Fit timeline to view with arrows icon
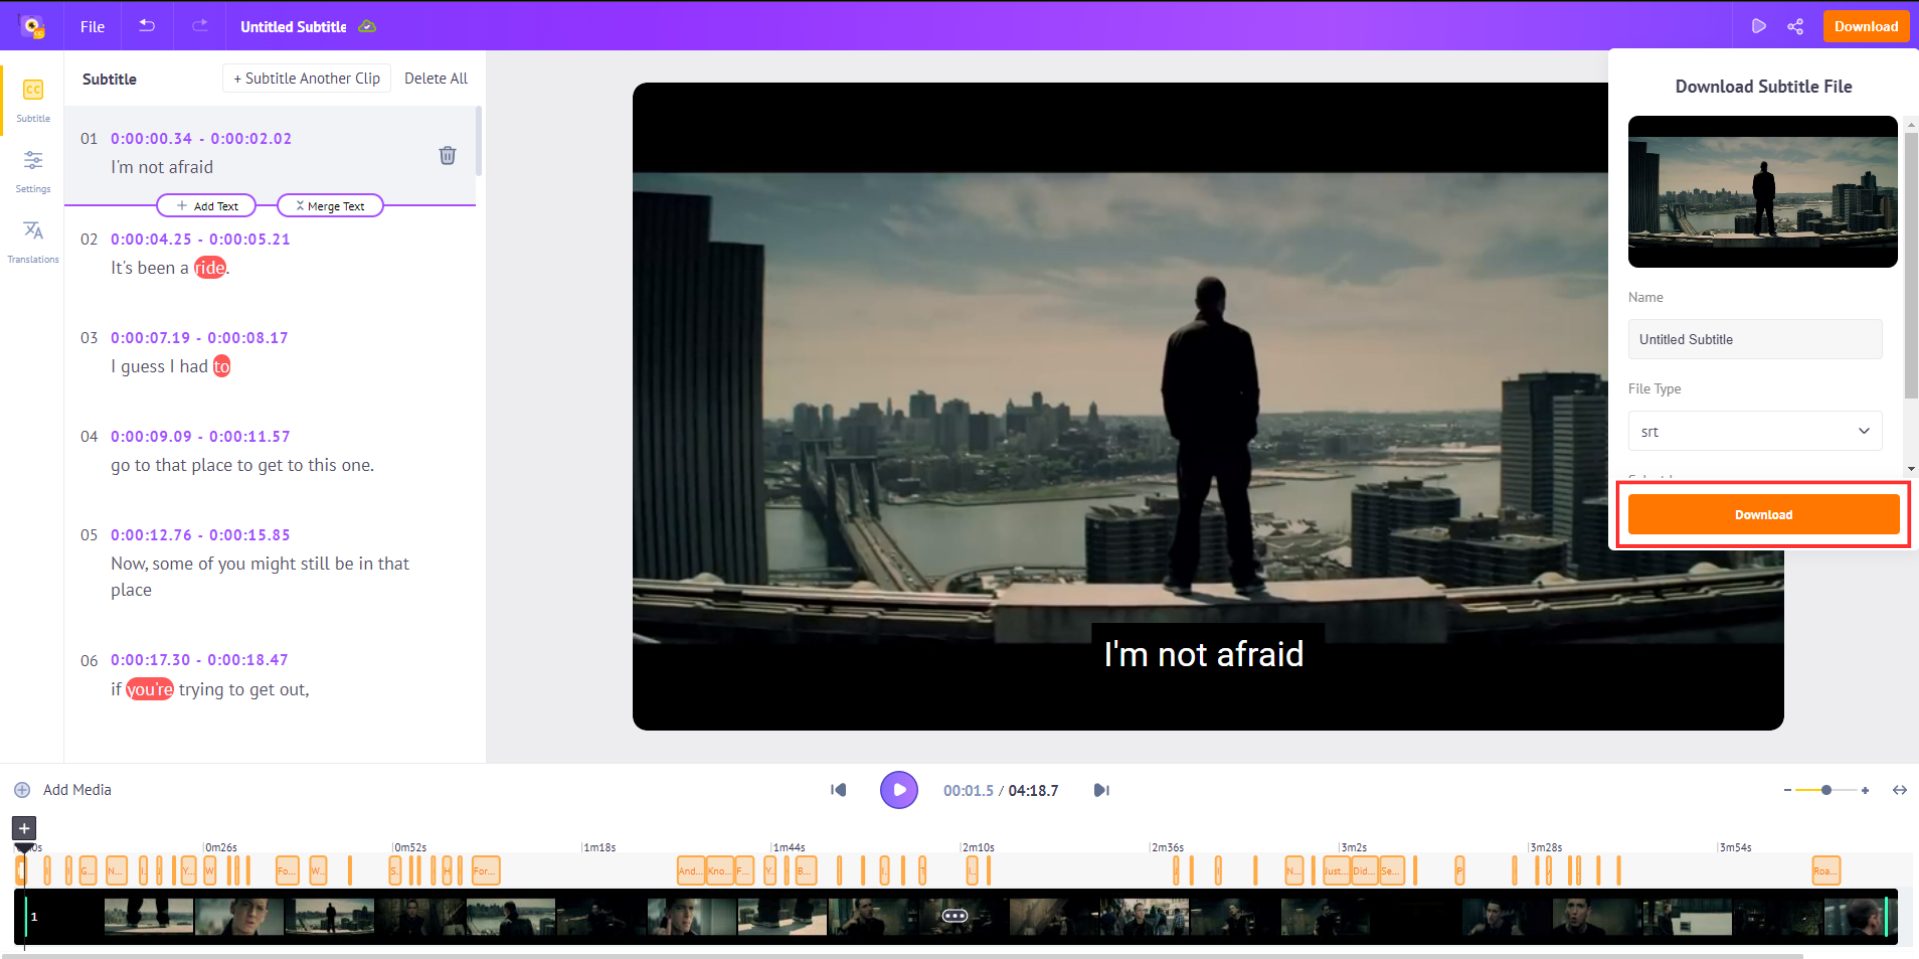The image size is (1919, 959). click(1898, 789)
